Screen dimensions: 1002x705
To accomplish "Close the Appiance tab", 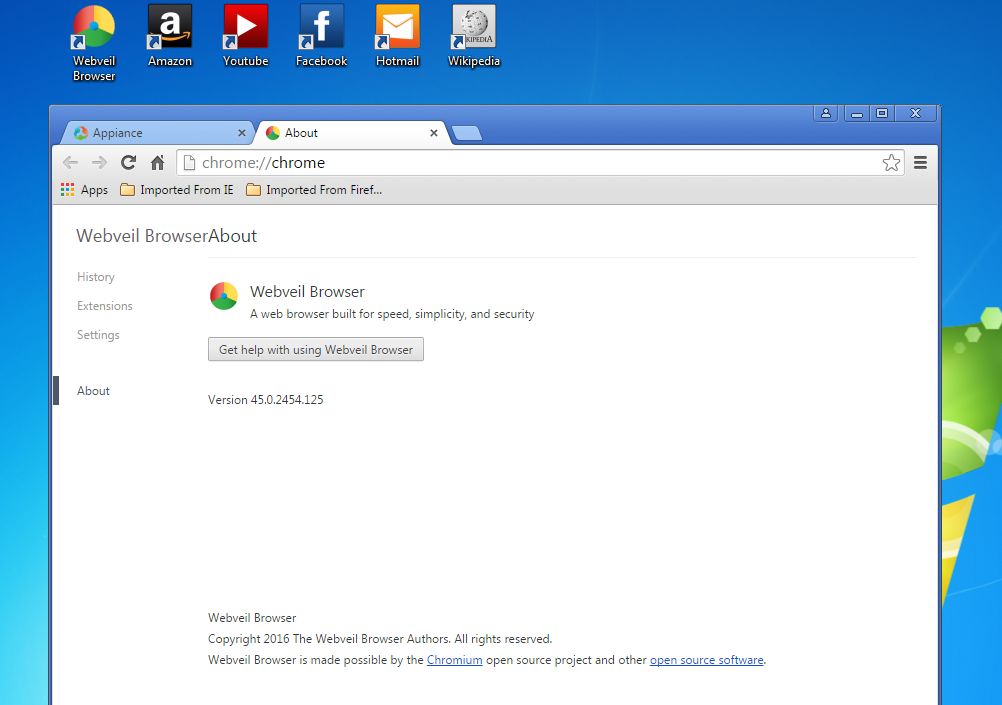I will [x=242, y=133].
